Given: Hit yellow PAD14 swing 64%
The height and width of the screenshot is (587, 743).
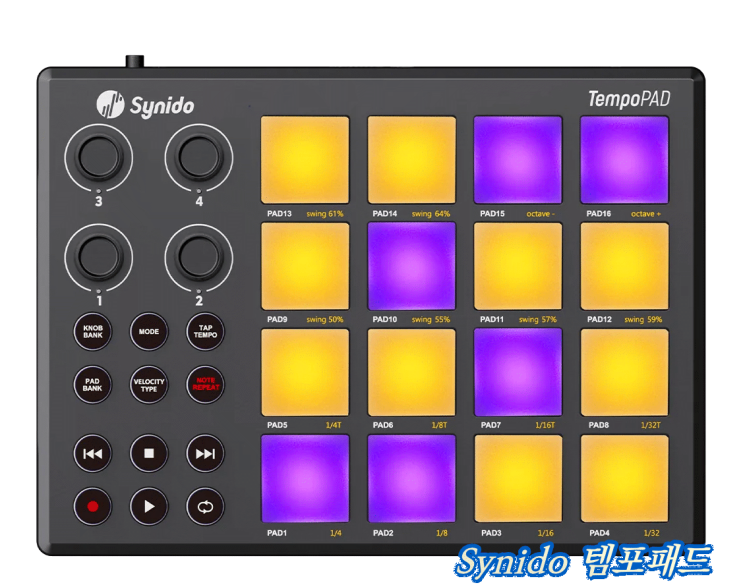Looking at the screenshot, I should 411,160.
